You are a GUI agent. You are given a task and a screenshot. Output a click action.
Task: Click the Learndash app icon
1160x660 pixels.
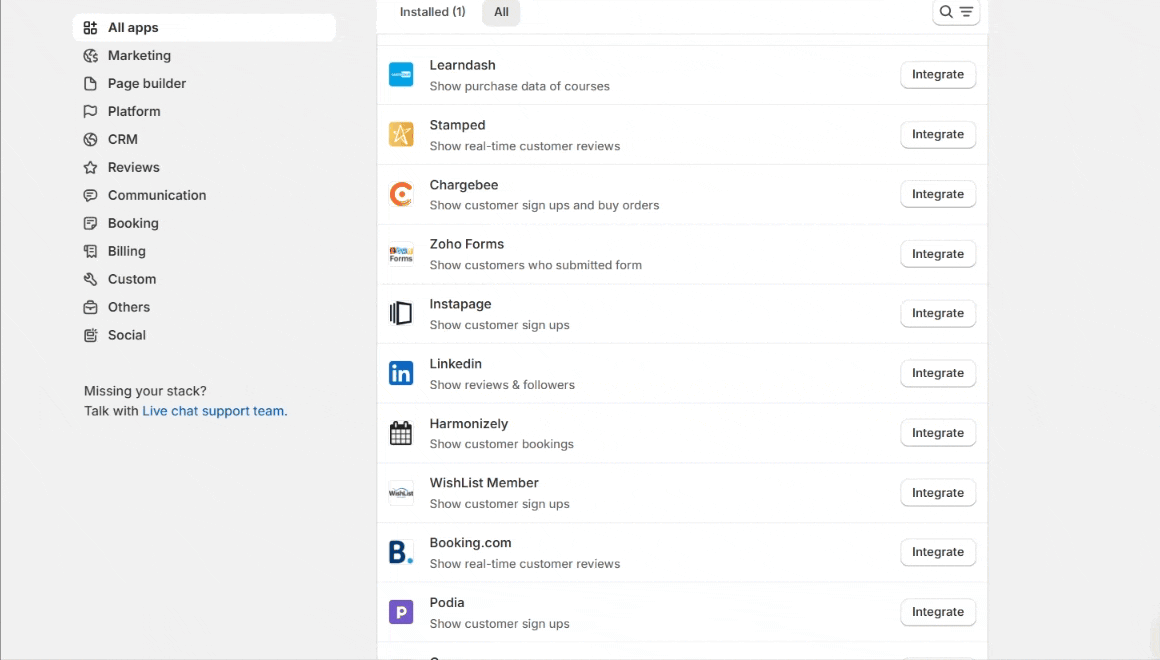pyautogui.click(x=401, y=75)
